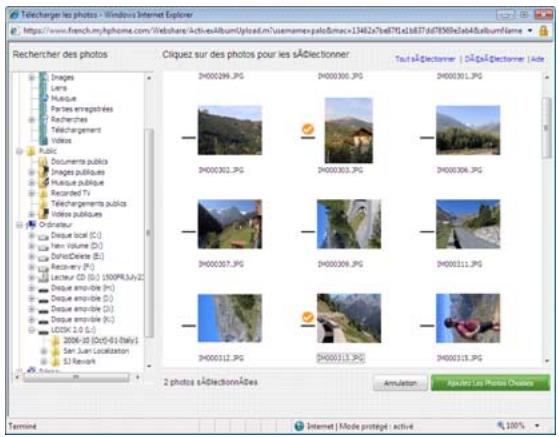Toggle selection mark for IM000309.JPG

pos(308,231)
